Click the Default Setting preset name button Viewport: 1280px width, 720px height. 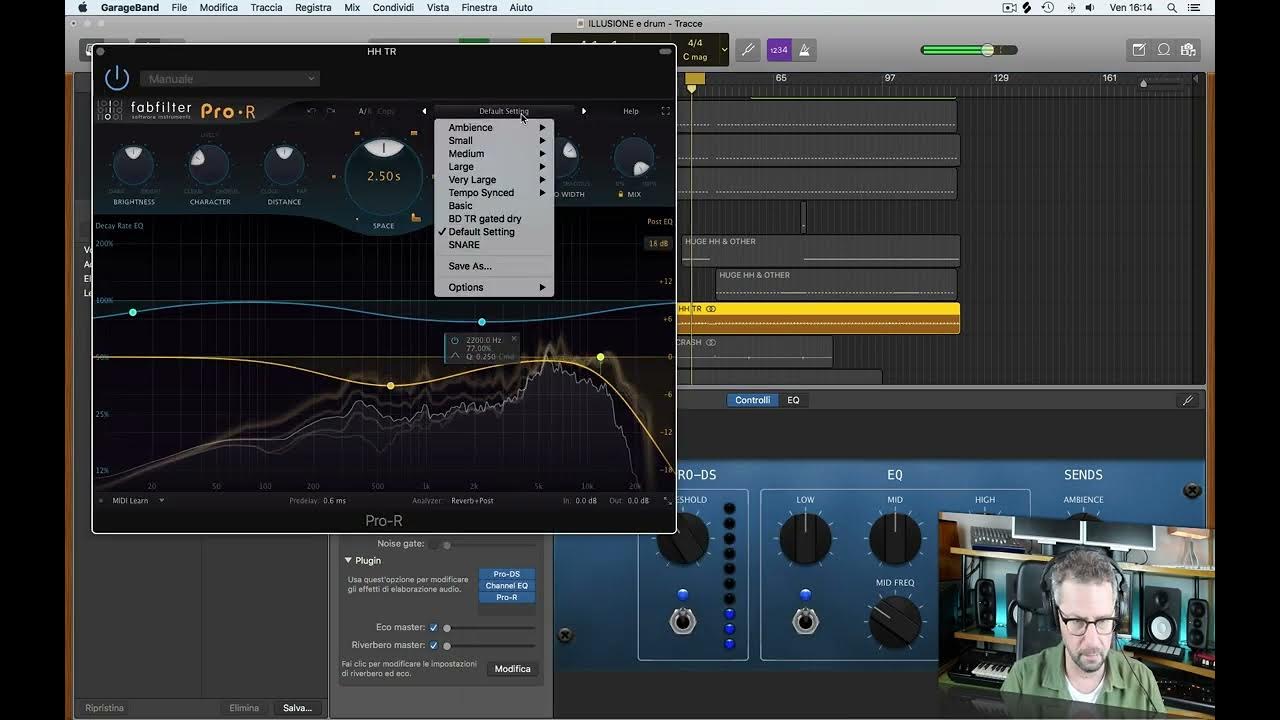coord(504,111)
